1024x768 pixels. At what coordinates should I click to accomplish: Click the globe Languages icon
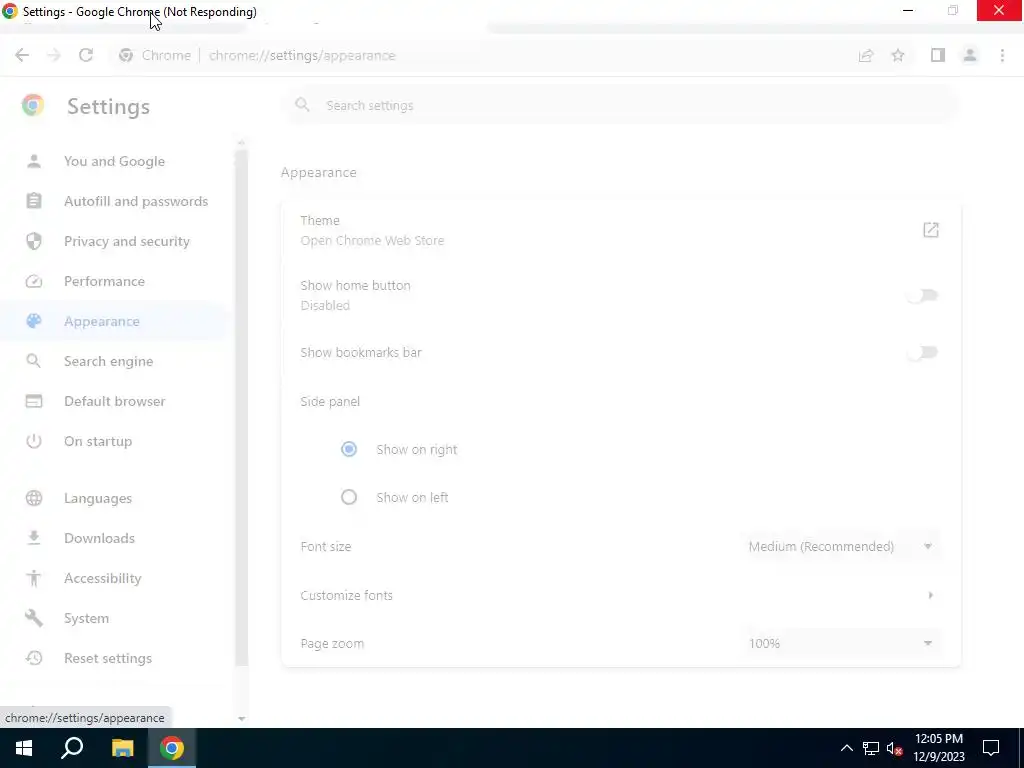click(34, 498)
